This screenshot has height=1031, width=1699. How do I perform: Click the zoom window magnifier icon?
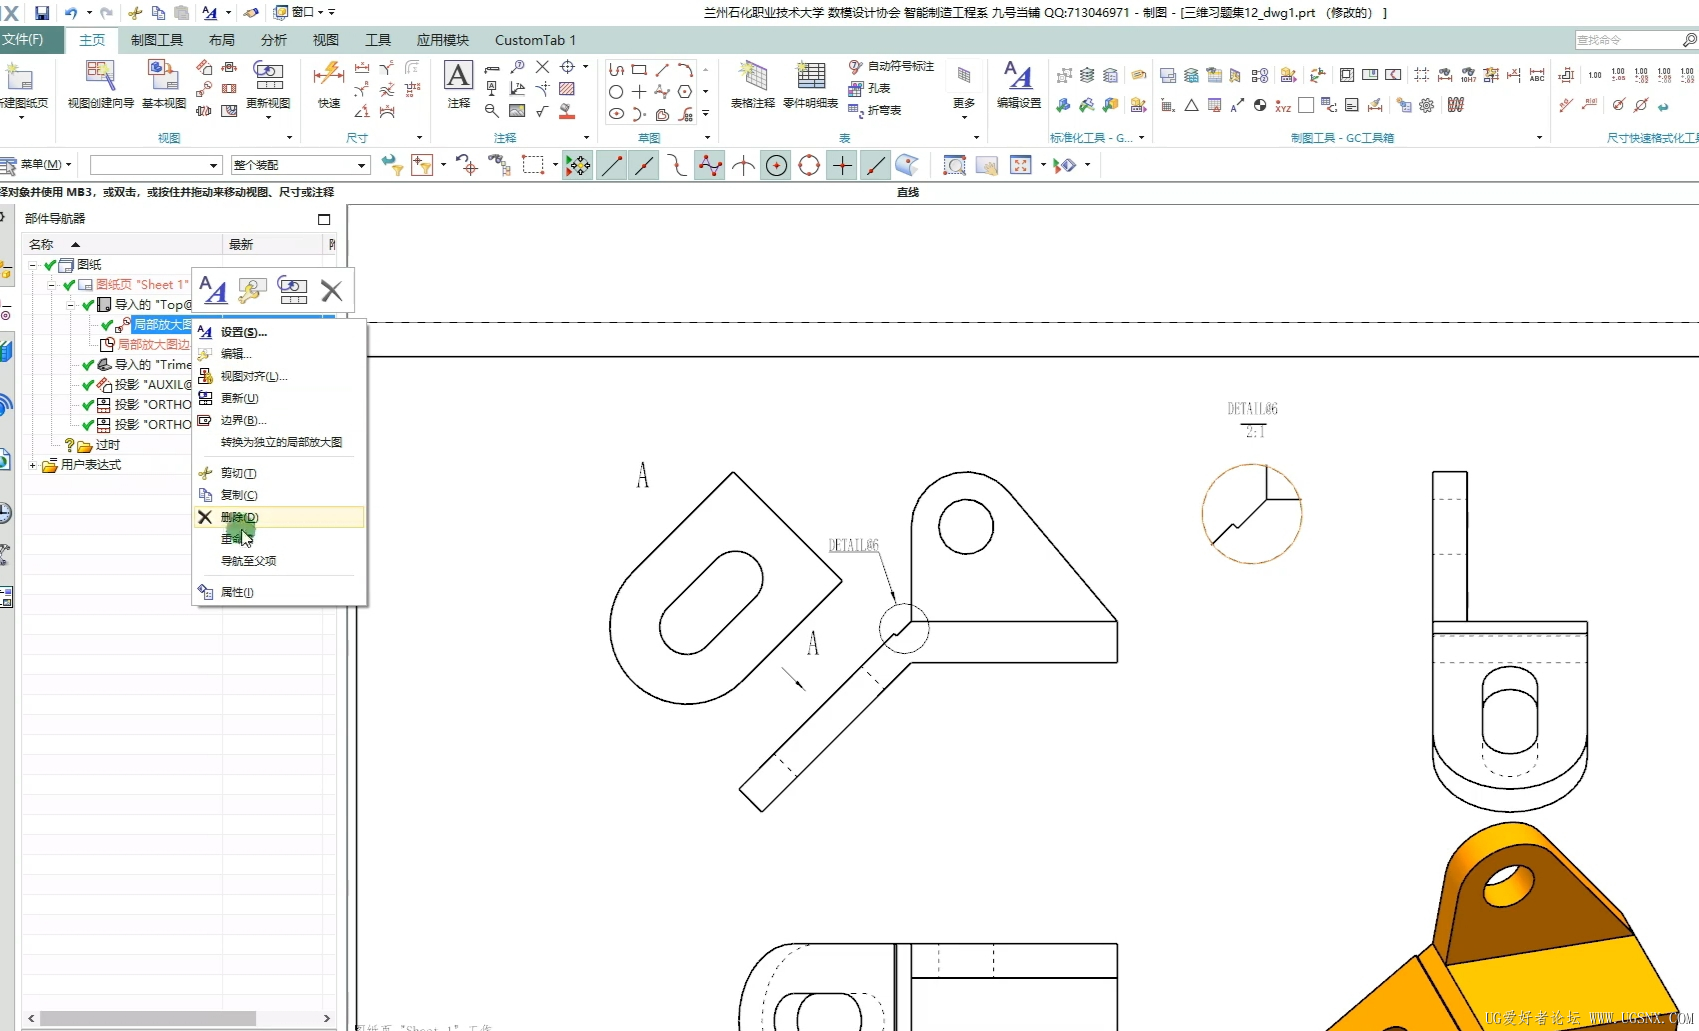click(954, 165)
